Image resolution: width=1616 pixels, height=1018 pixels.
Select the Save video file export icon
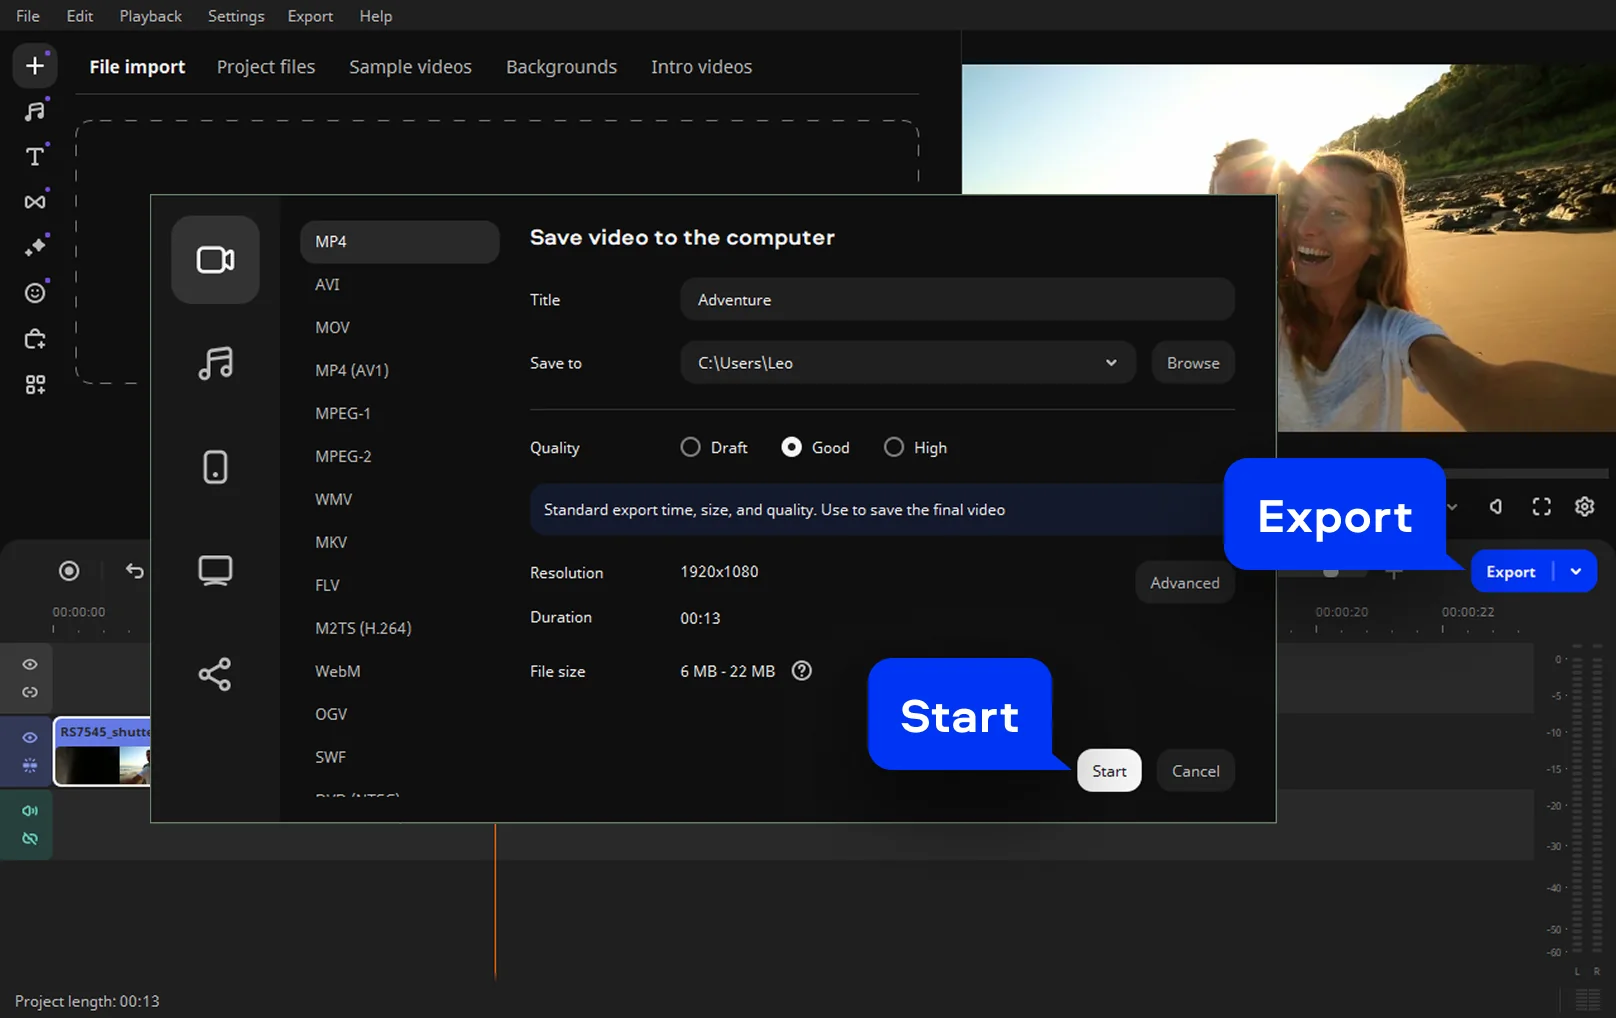point(215,260)
